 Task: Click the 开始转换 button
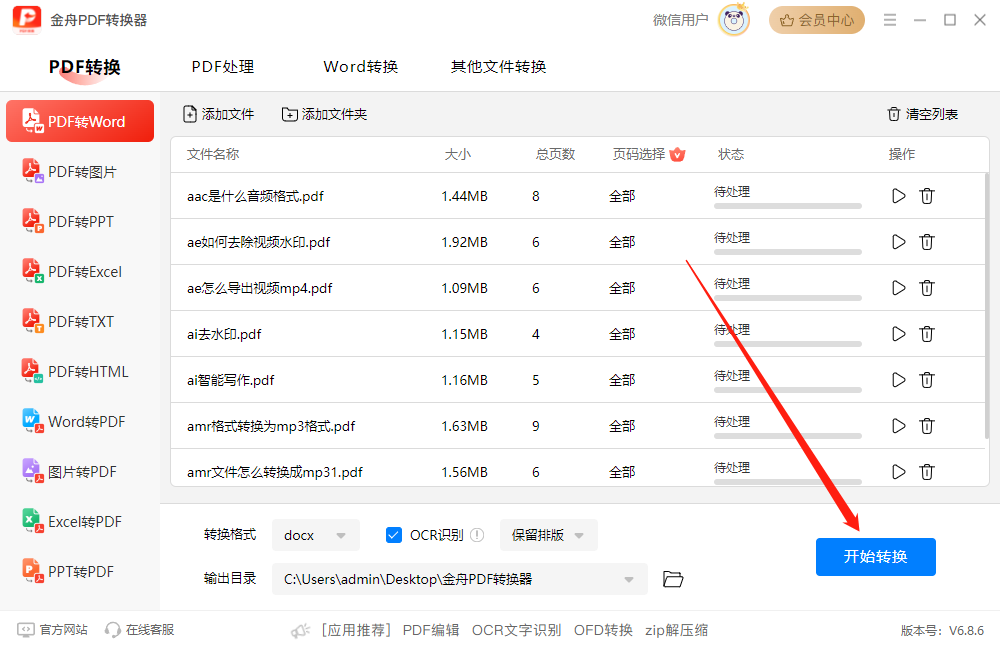pos(875,557)
